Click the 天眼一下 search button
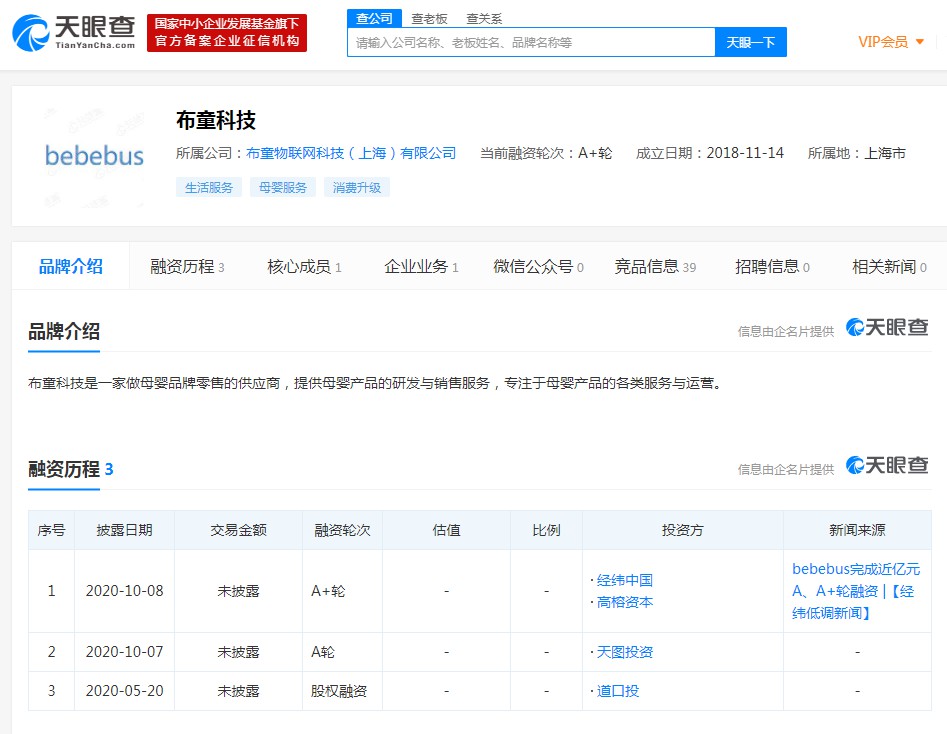Screen dimensions: 947x734 pyautogui.click(x=751, y=42)
